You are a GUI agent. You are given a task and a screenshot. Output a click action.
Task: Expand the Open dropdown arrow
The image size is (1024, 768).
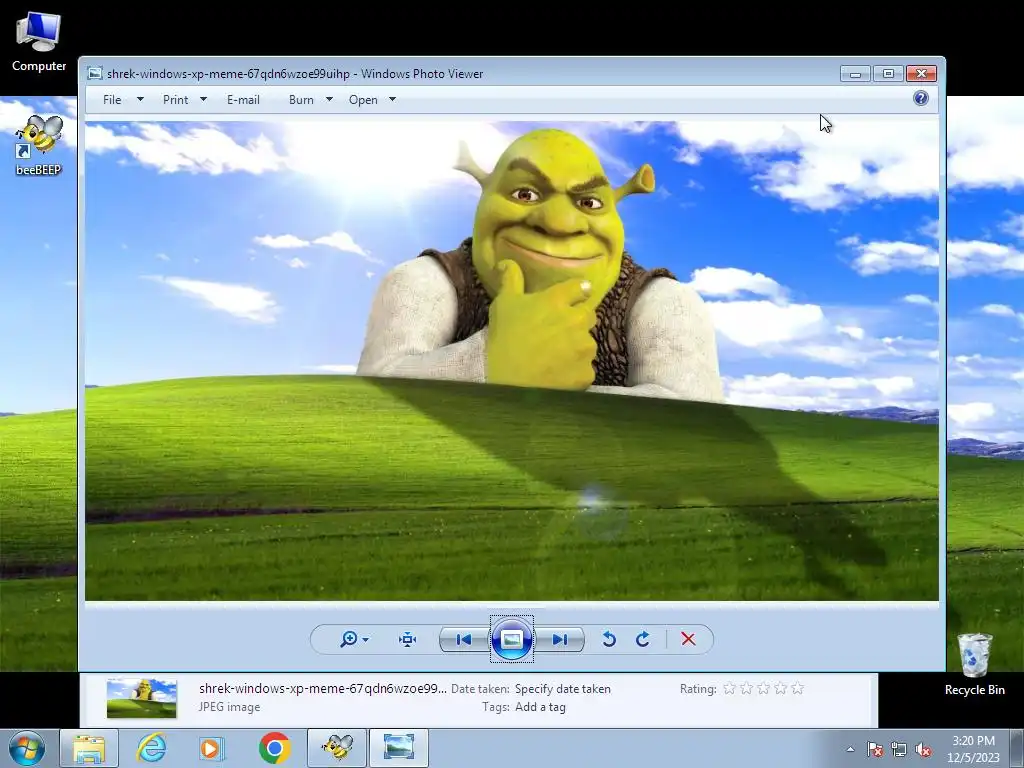392,99
